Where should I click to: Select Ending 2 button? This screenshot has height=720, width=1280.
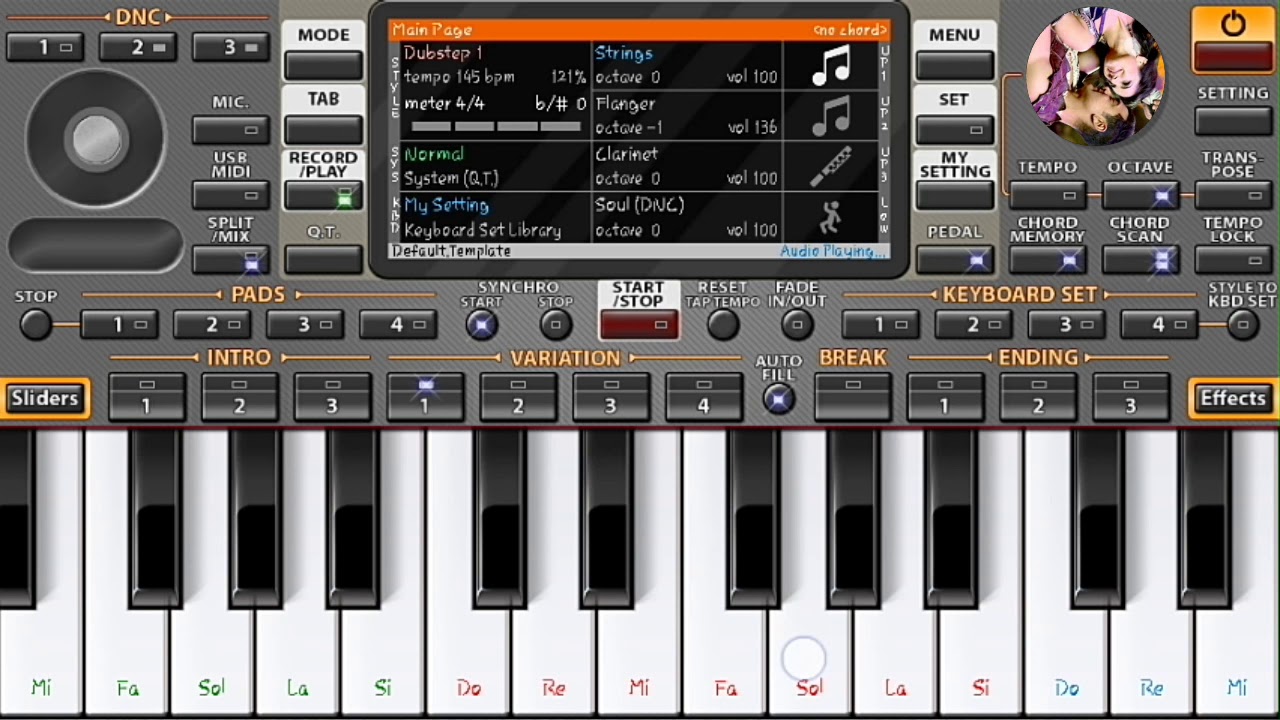click(x=1038, y=397)
